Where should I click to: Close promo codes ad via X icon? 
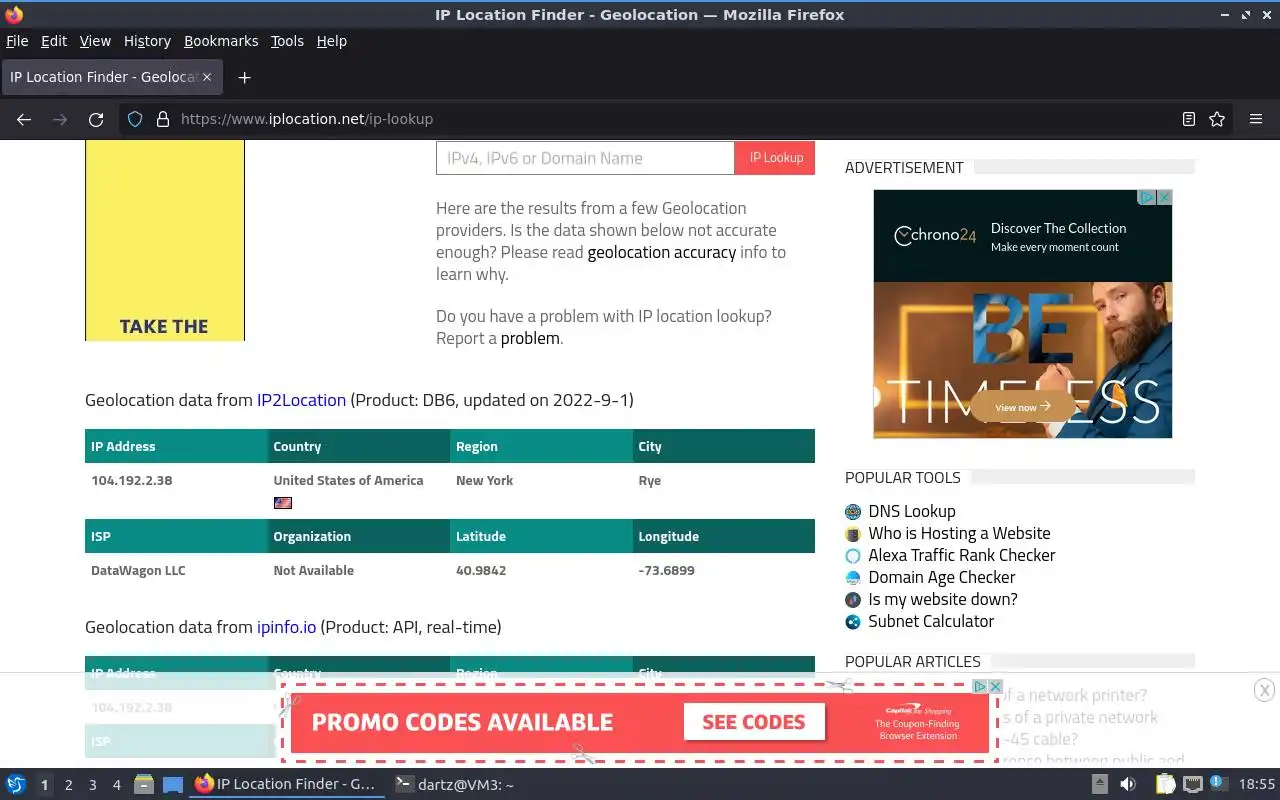click(995, 686)
